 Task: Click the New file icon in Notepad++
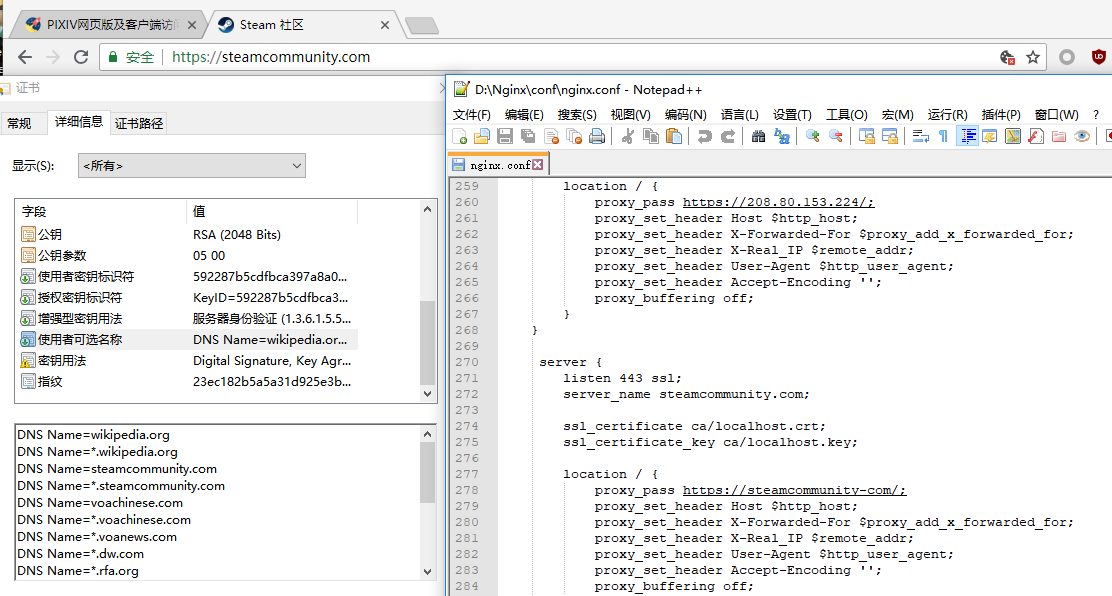point(460,136)
